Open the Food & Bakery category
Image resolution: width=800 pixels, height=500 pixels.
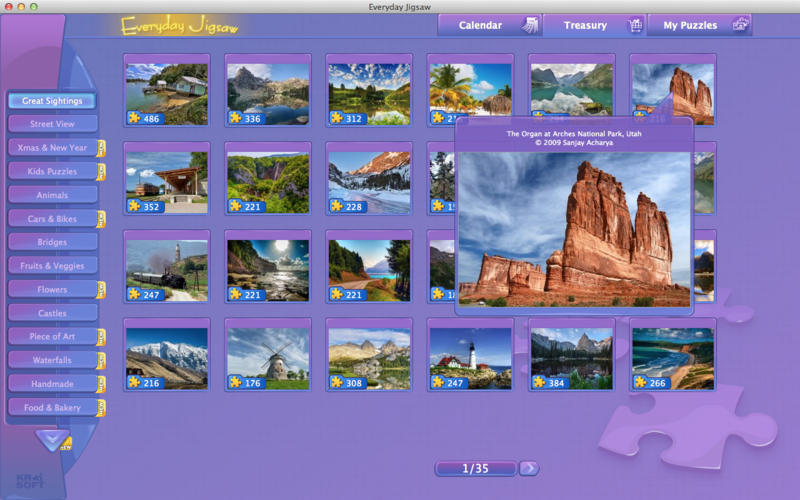52,407
